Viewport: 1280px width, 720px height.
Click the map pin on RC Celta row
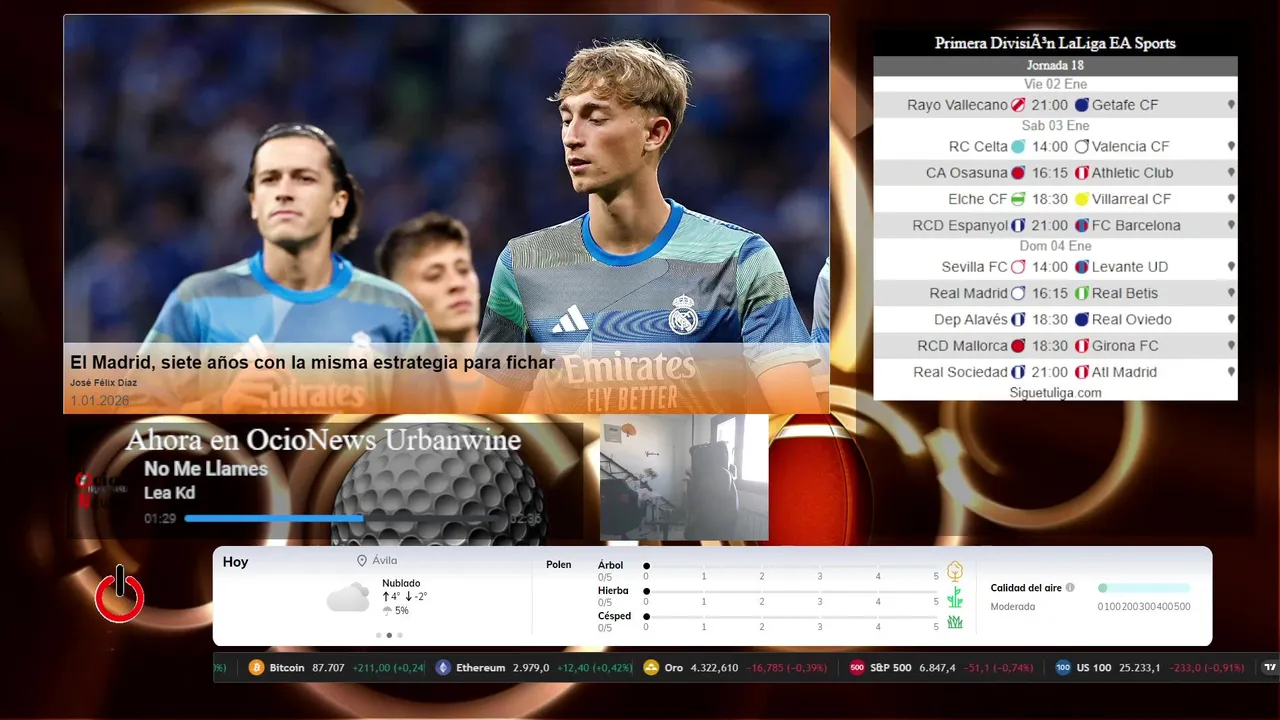tap(1231, 146)
